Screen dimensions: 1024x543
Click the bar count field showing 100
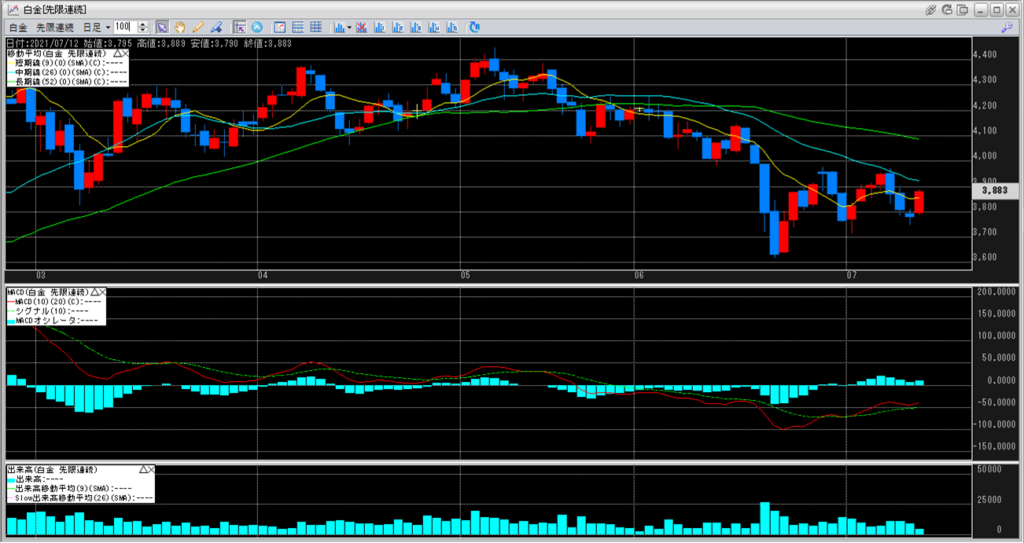tap(125, 27)
